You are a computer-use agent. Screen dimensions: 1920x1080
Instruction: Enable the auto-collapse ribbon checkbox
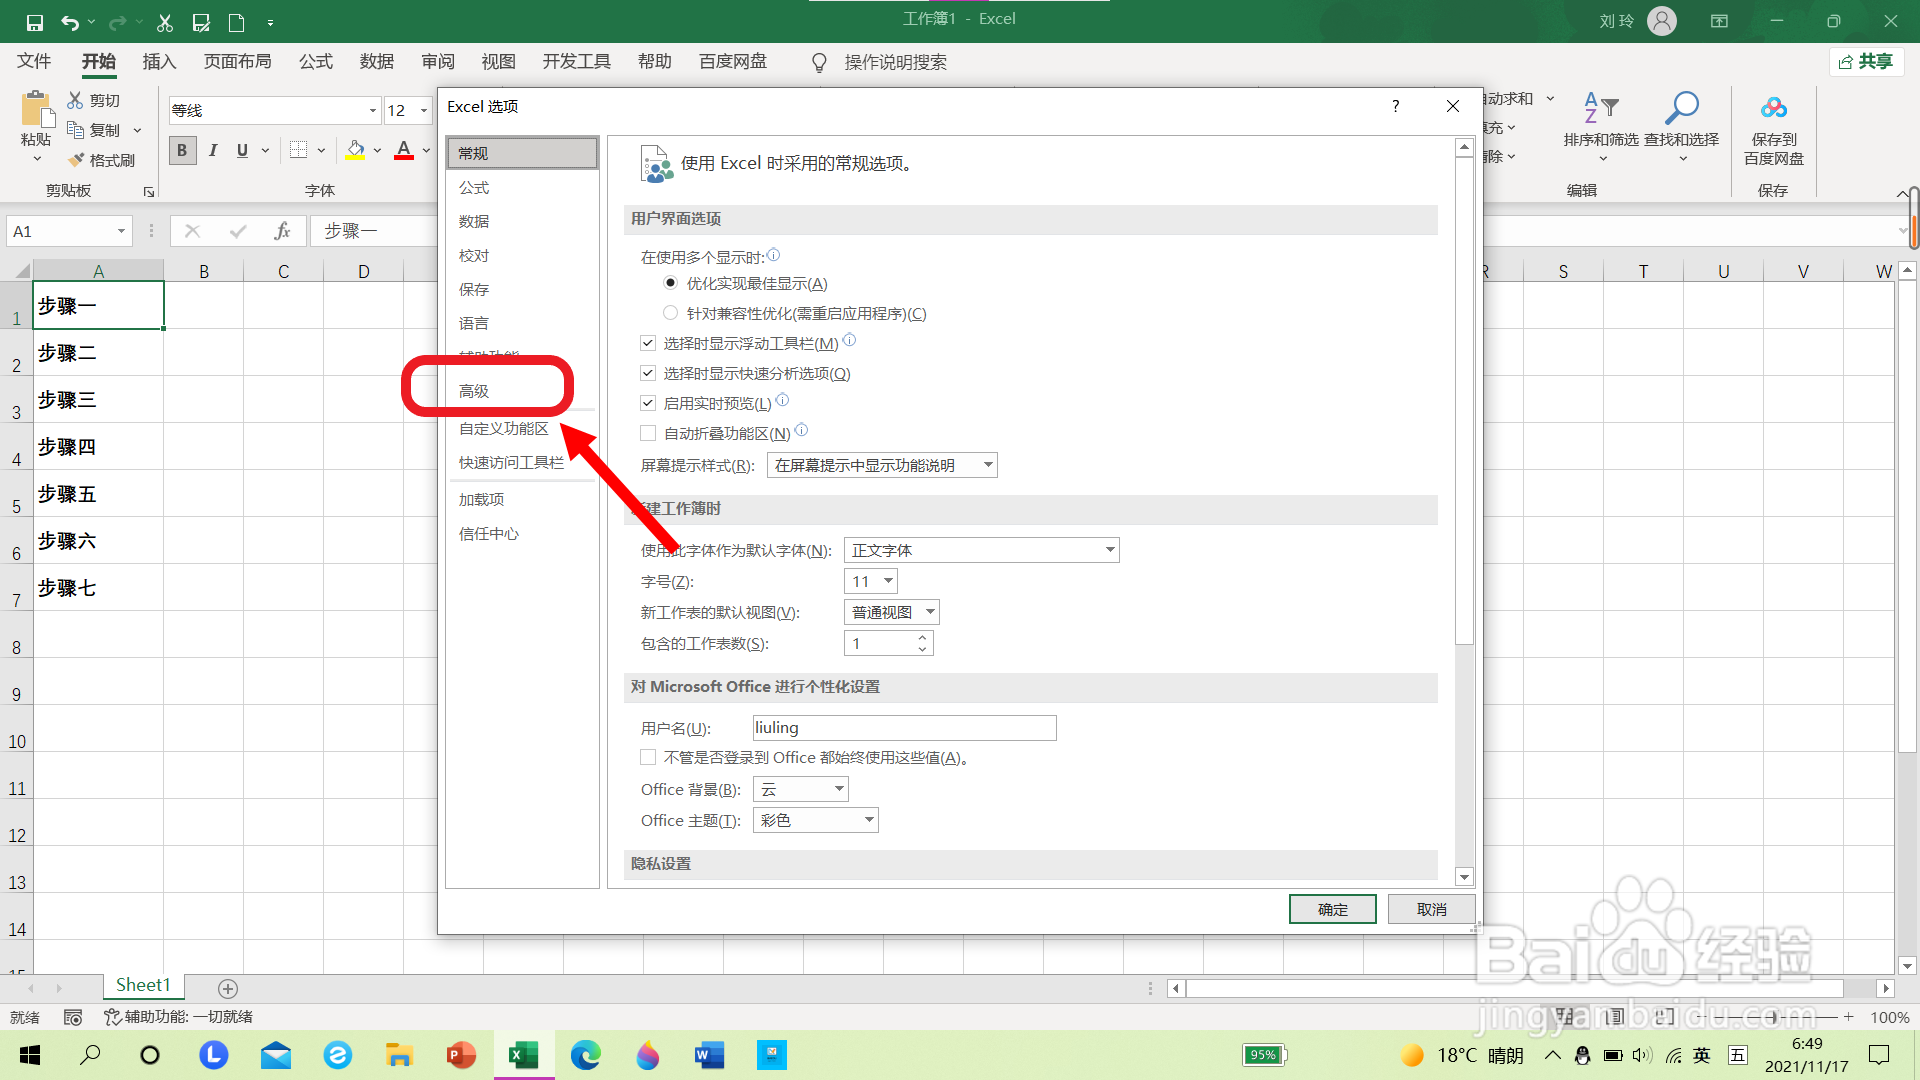point(648,433)
